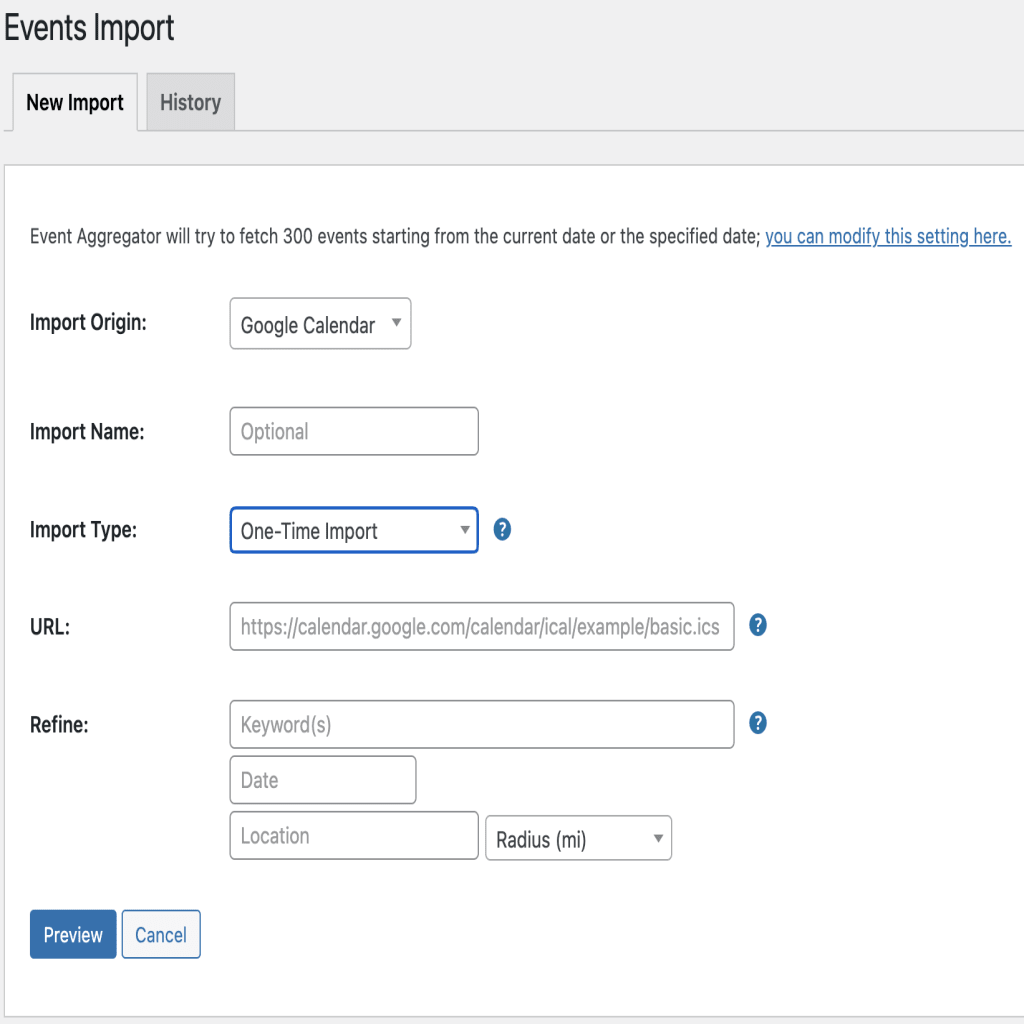Select the 'Import Name:' label
The height and width of the screenshot is (1024, 1024).
[x=87, y=432]
